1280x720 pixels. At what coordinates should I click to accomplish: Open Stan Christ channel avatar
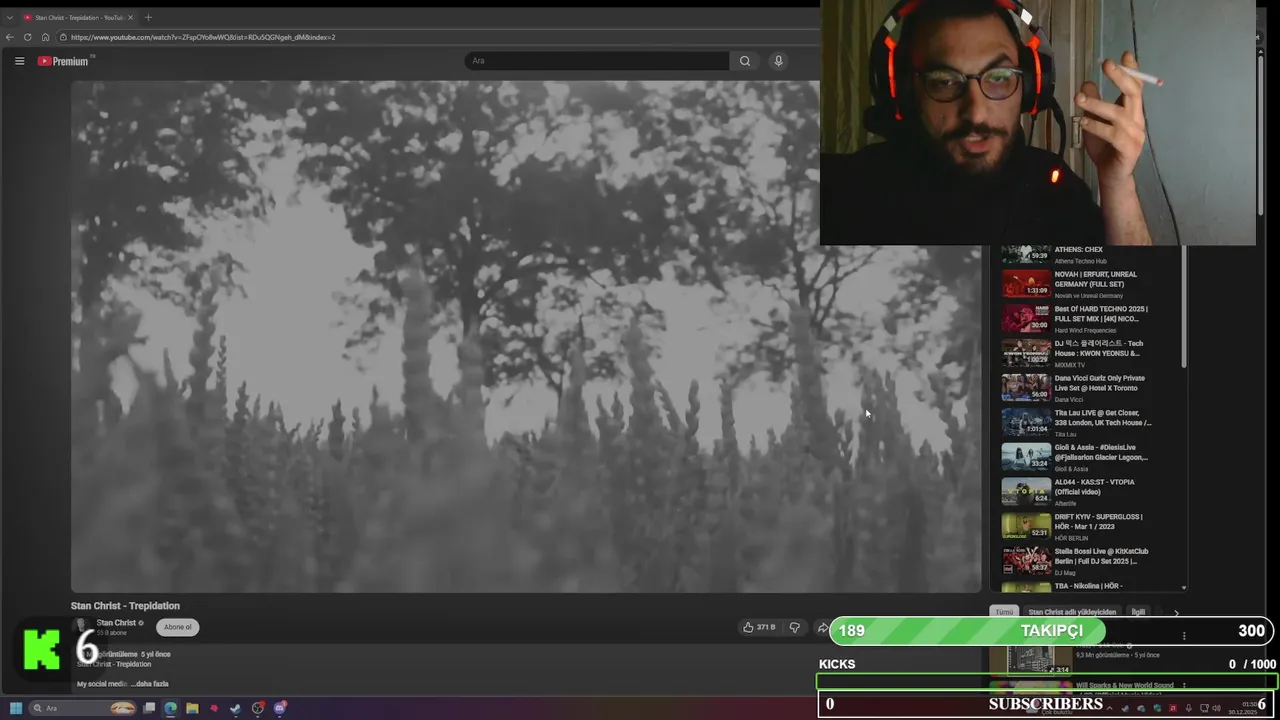(x=82, y=627)
